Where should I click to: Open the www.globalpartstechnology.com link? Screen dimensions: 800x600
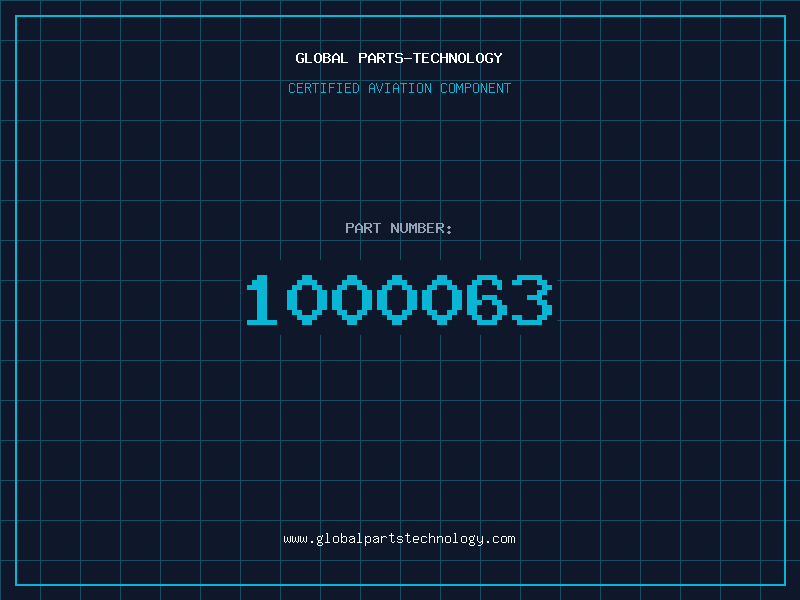(399, 539)
